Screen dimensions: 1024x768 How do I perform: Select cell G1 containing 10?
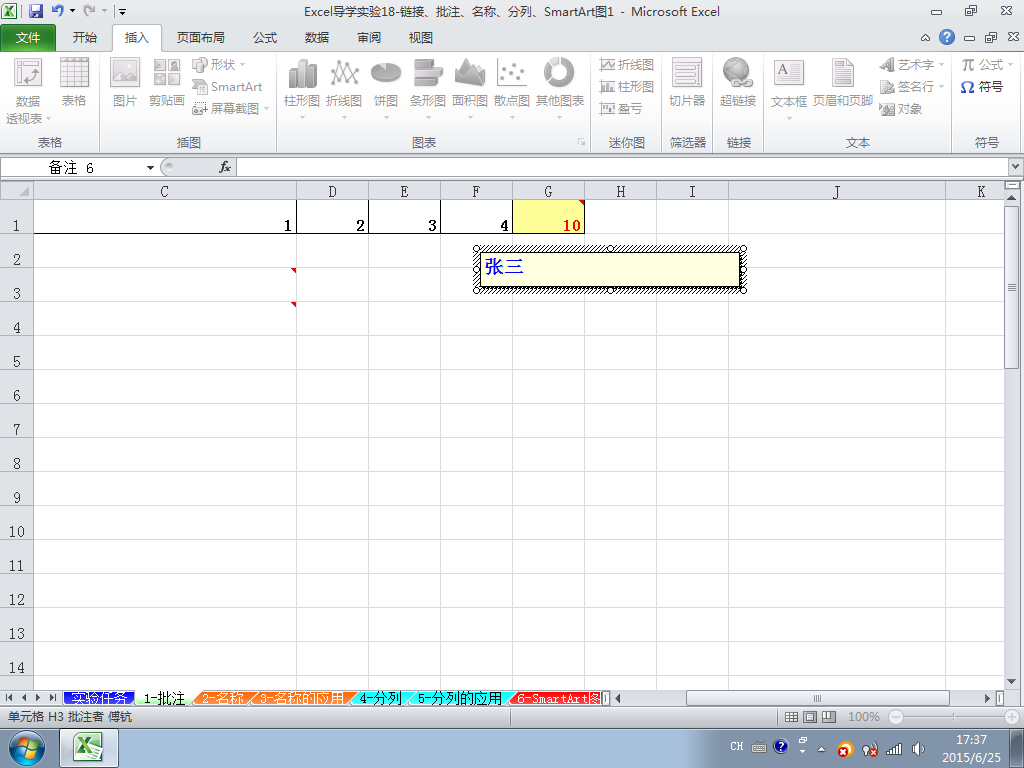(549, 217)
